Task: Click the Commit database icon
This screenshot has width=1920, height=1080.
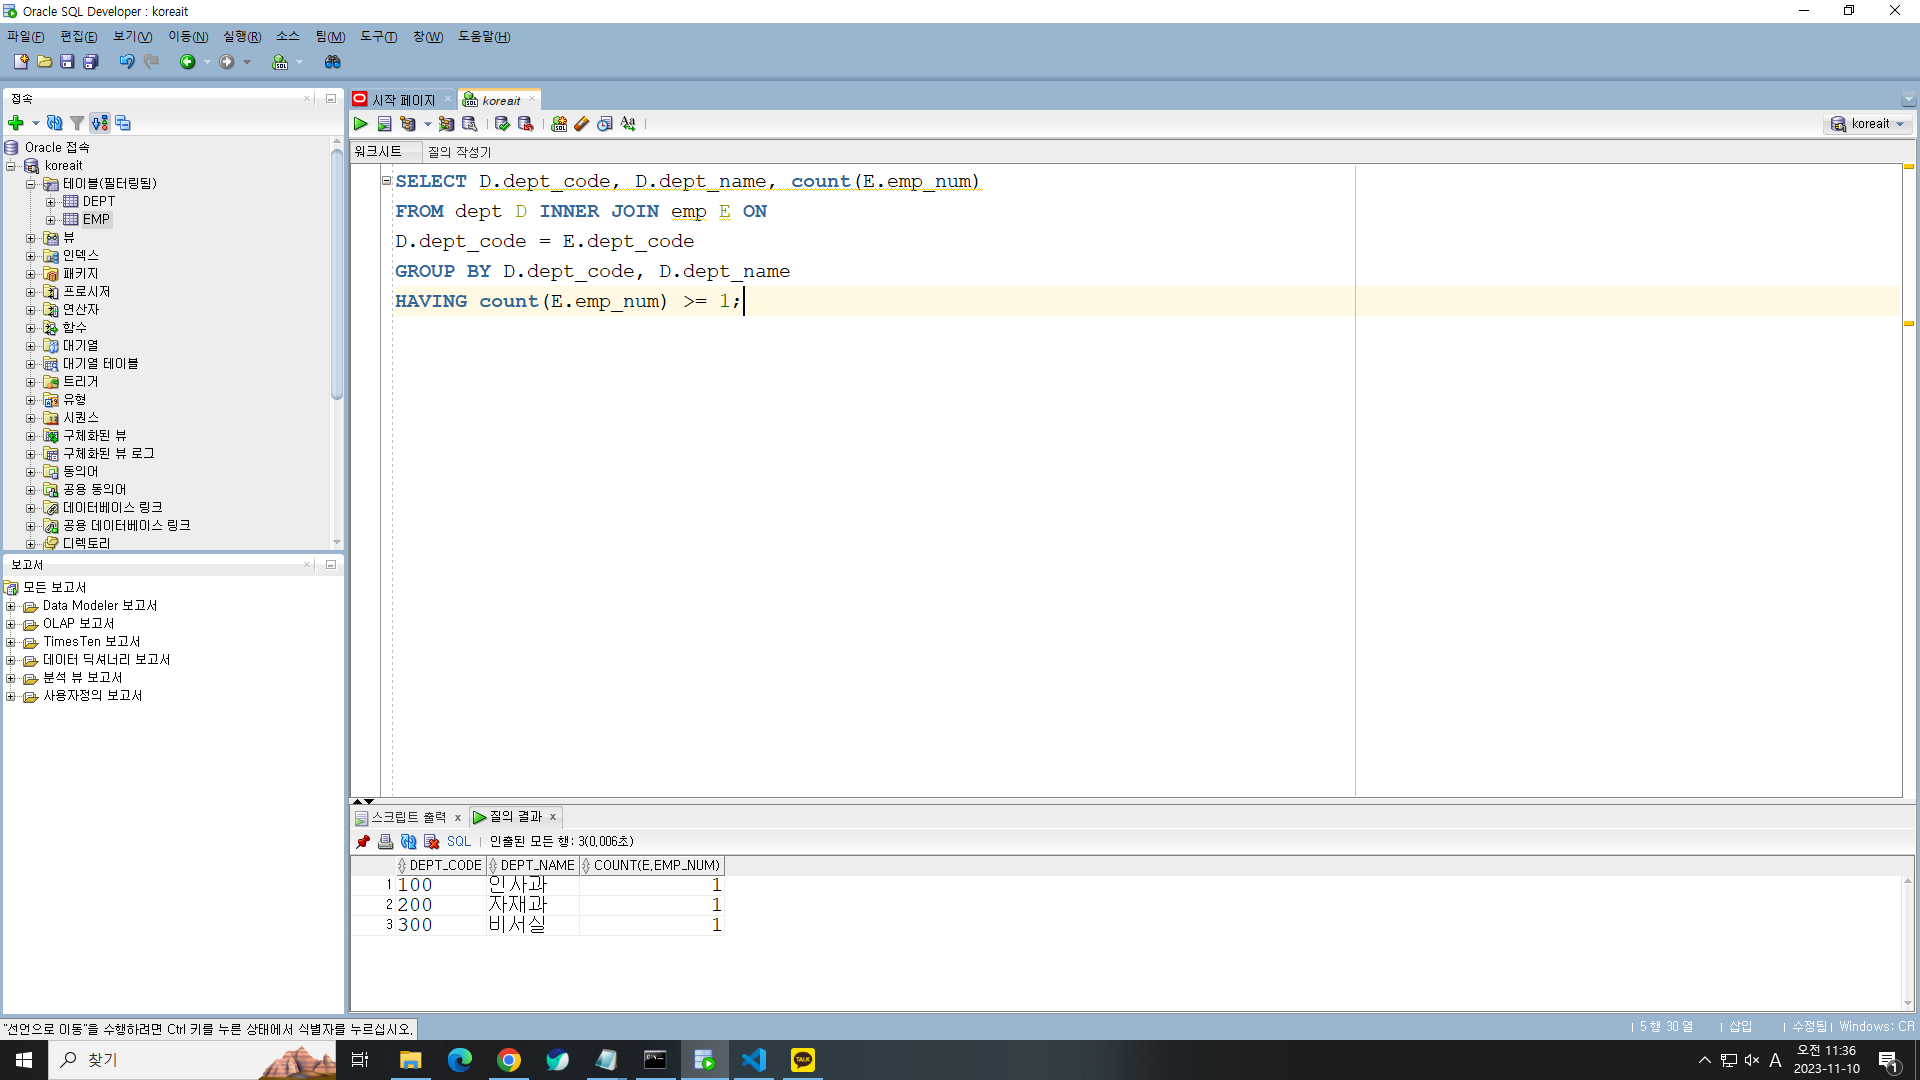Action: [502, 124]
